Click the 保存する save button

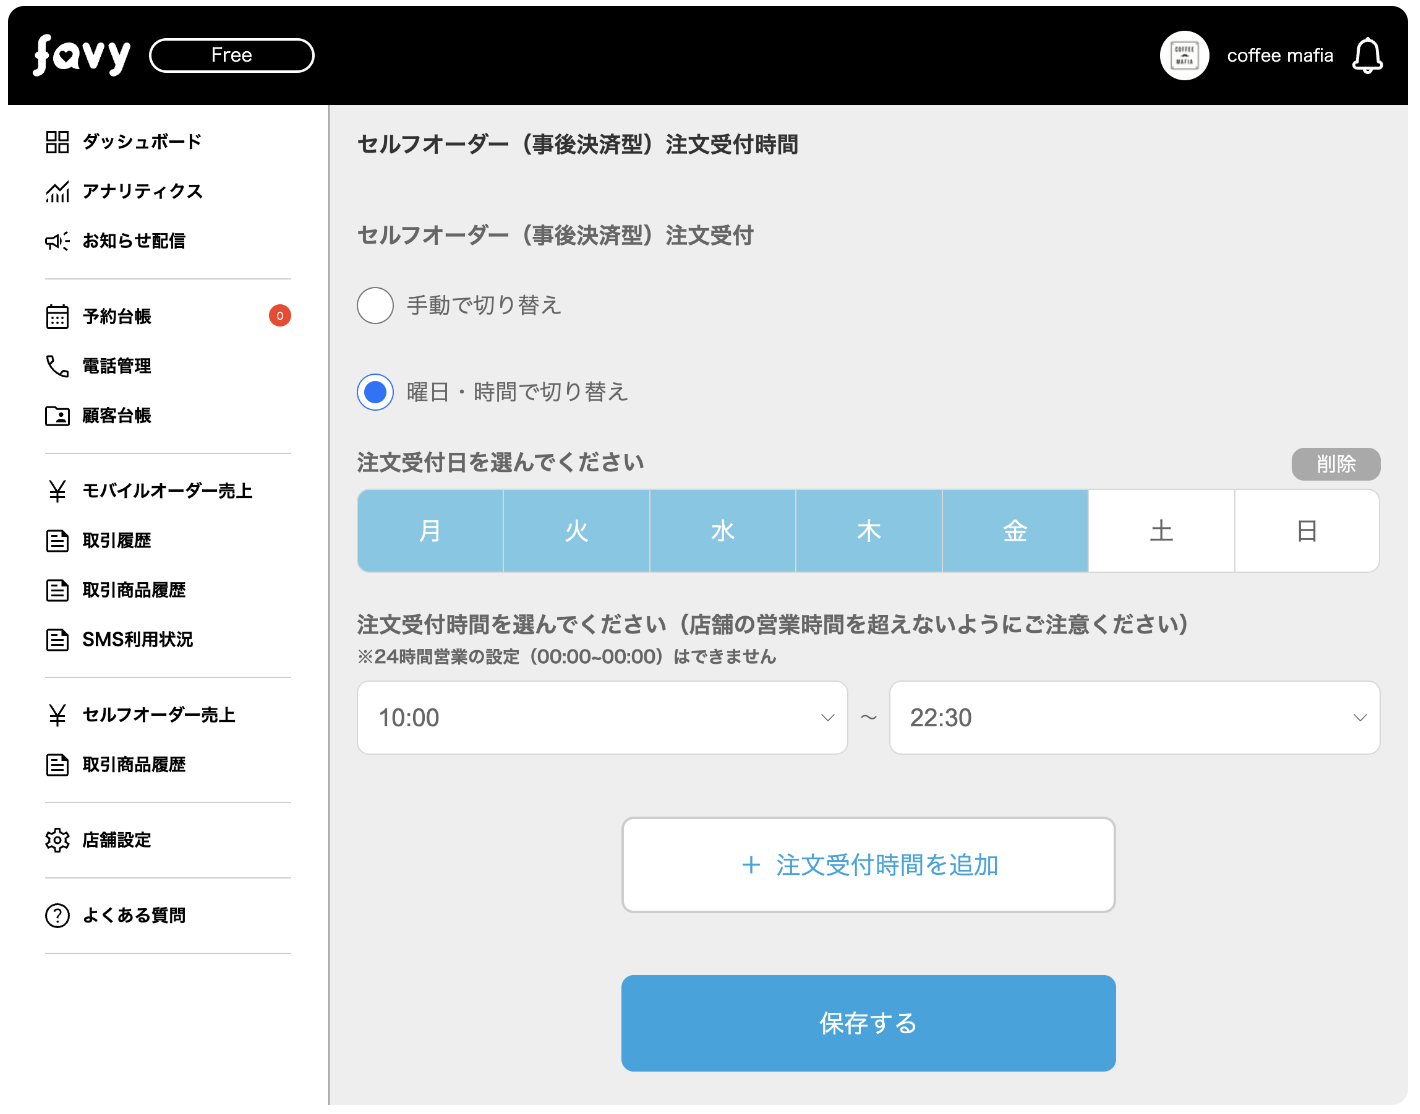pos(868,1023)
